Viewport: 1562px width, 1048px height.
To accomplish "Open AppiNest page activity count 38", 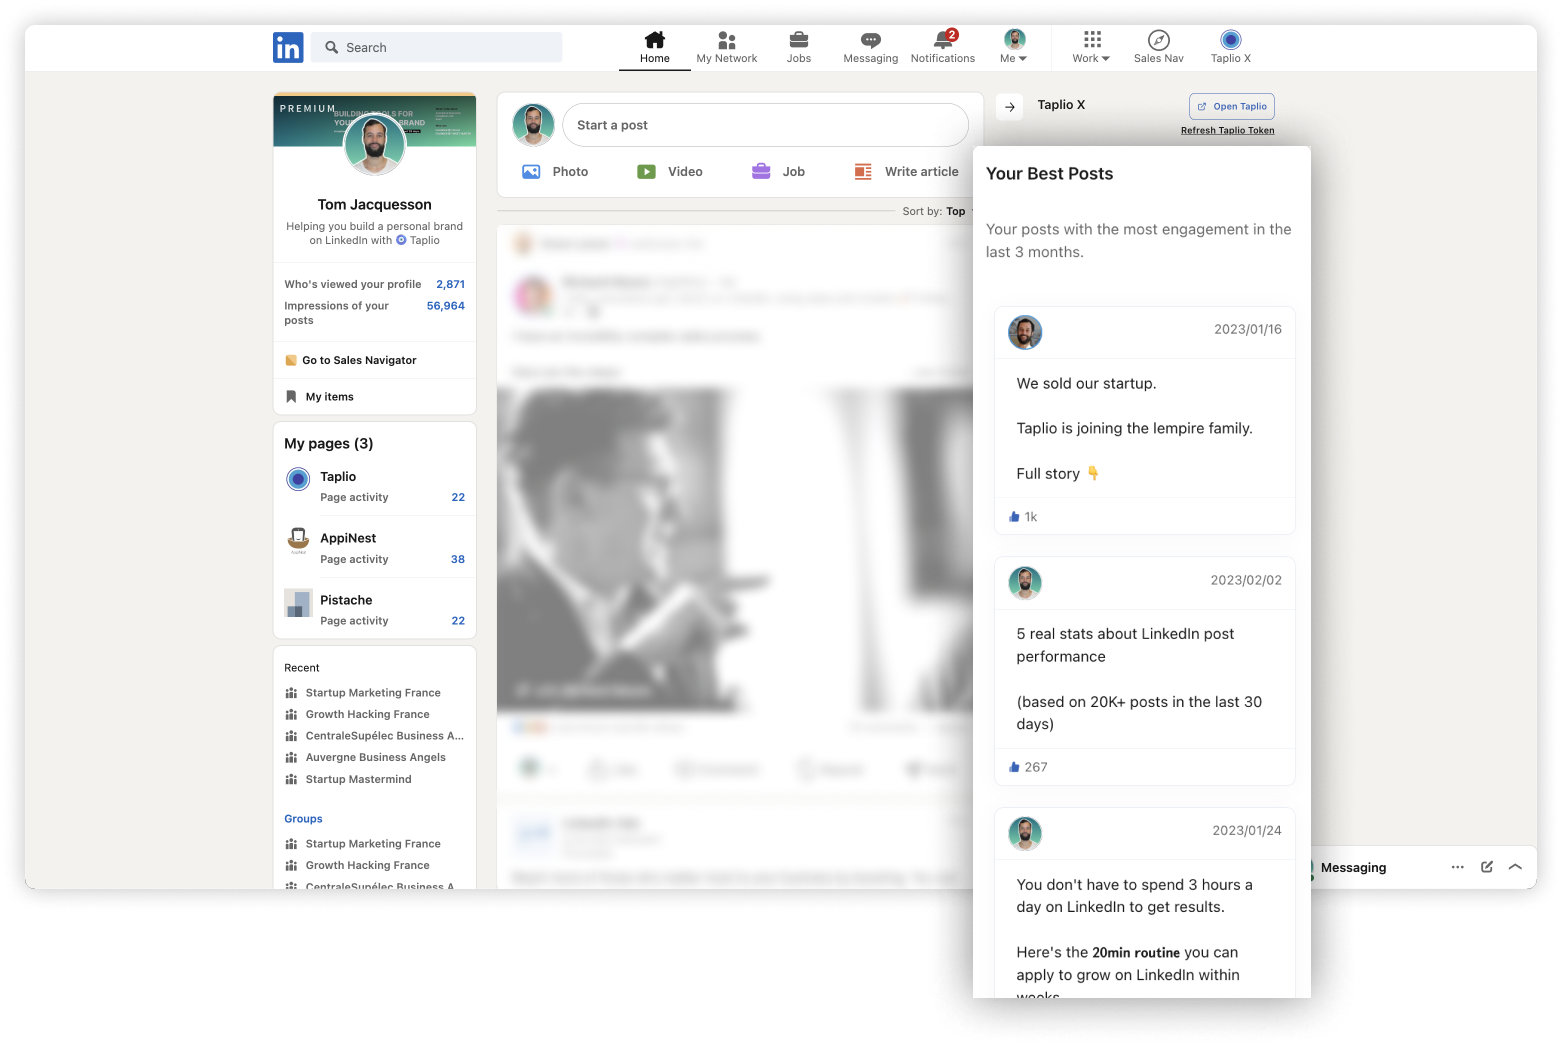I will coord(458,559).
